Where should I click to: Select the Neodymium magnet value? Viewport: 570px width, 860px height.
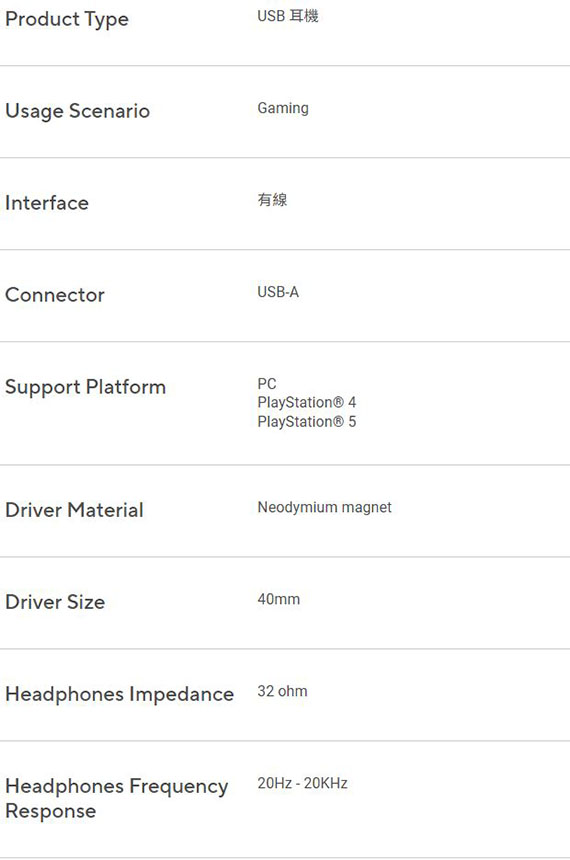pos(325,507)
